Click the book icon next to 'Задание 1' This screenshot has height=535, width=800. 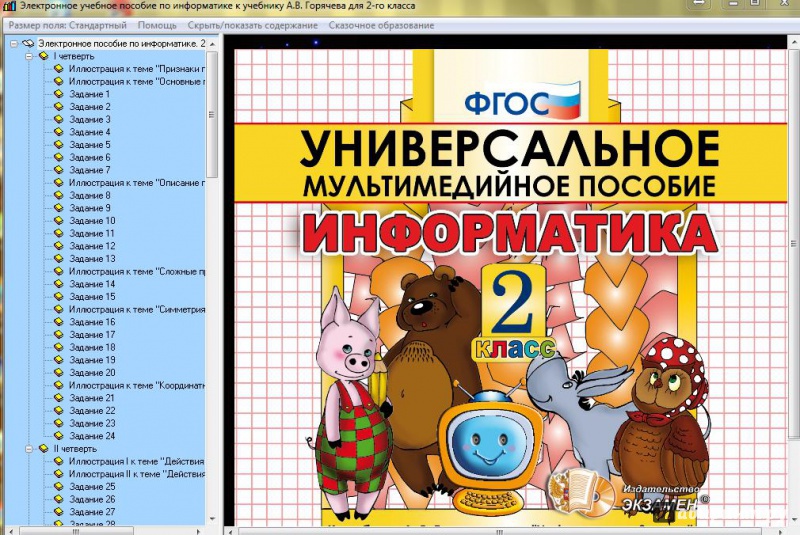coord(59,94)
